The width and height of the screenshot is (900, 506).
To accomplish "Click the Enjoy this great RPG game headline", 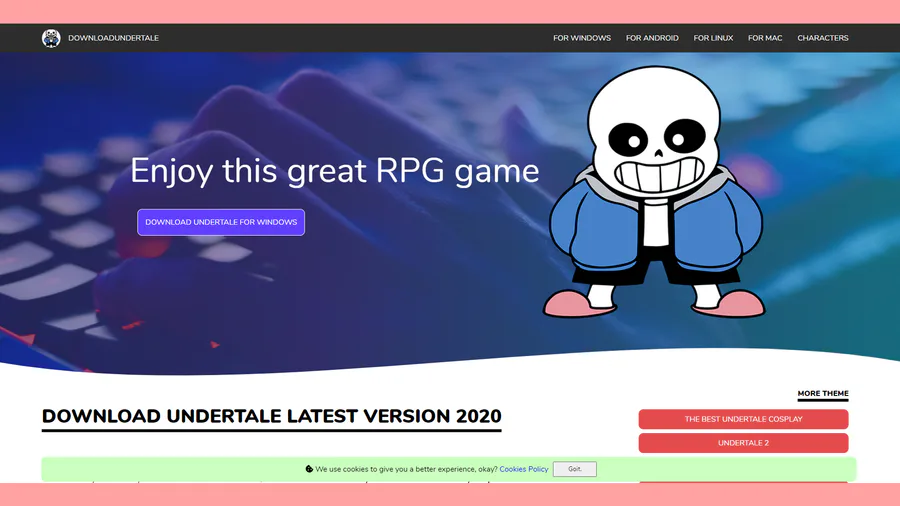I will tap(335, 171).
